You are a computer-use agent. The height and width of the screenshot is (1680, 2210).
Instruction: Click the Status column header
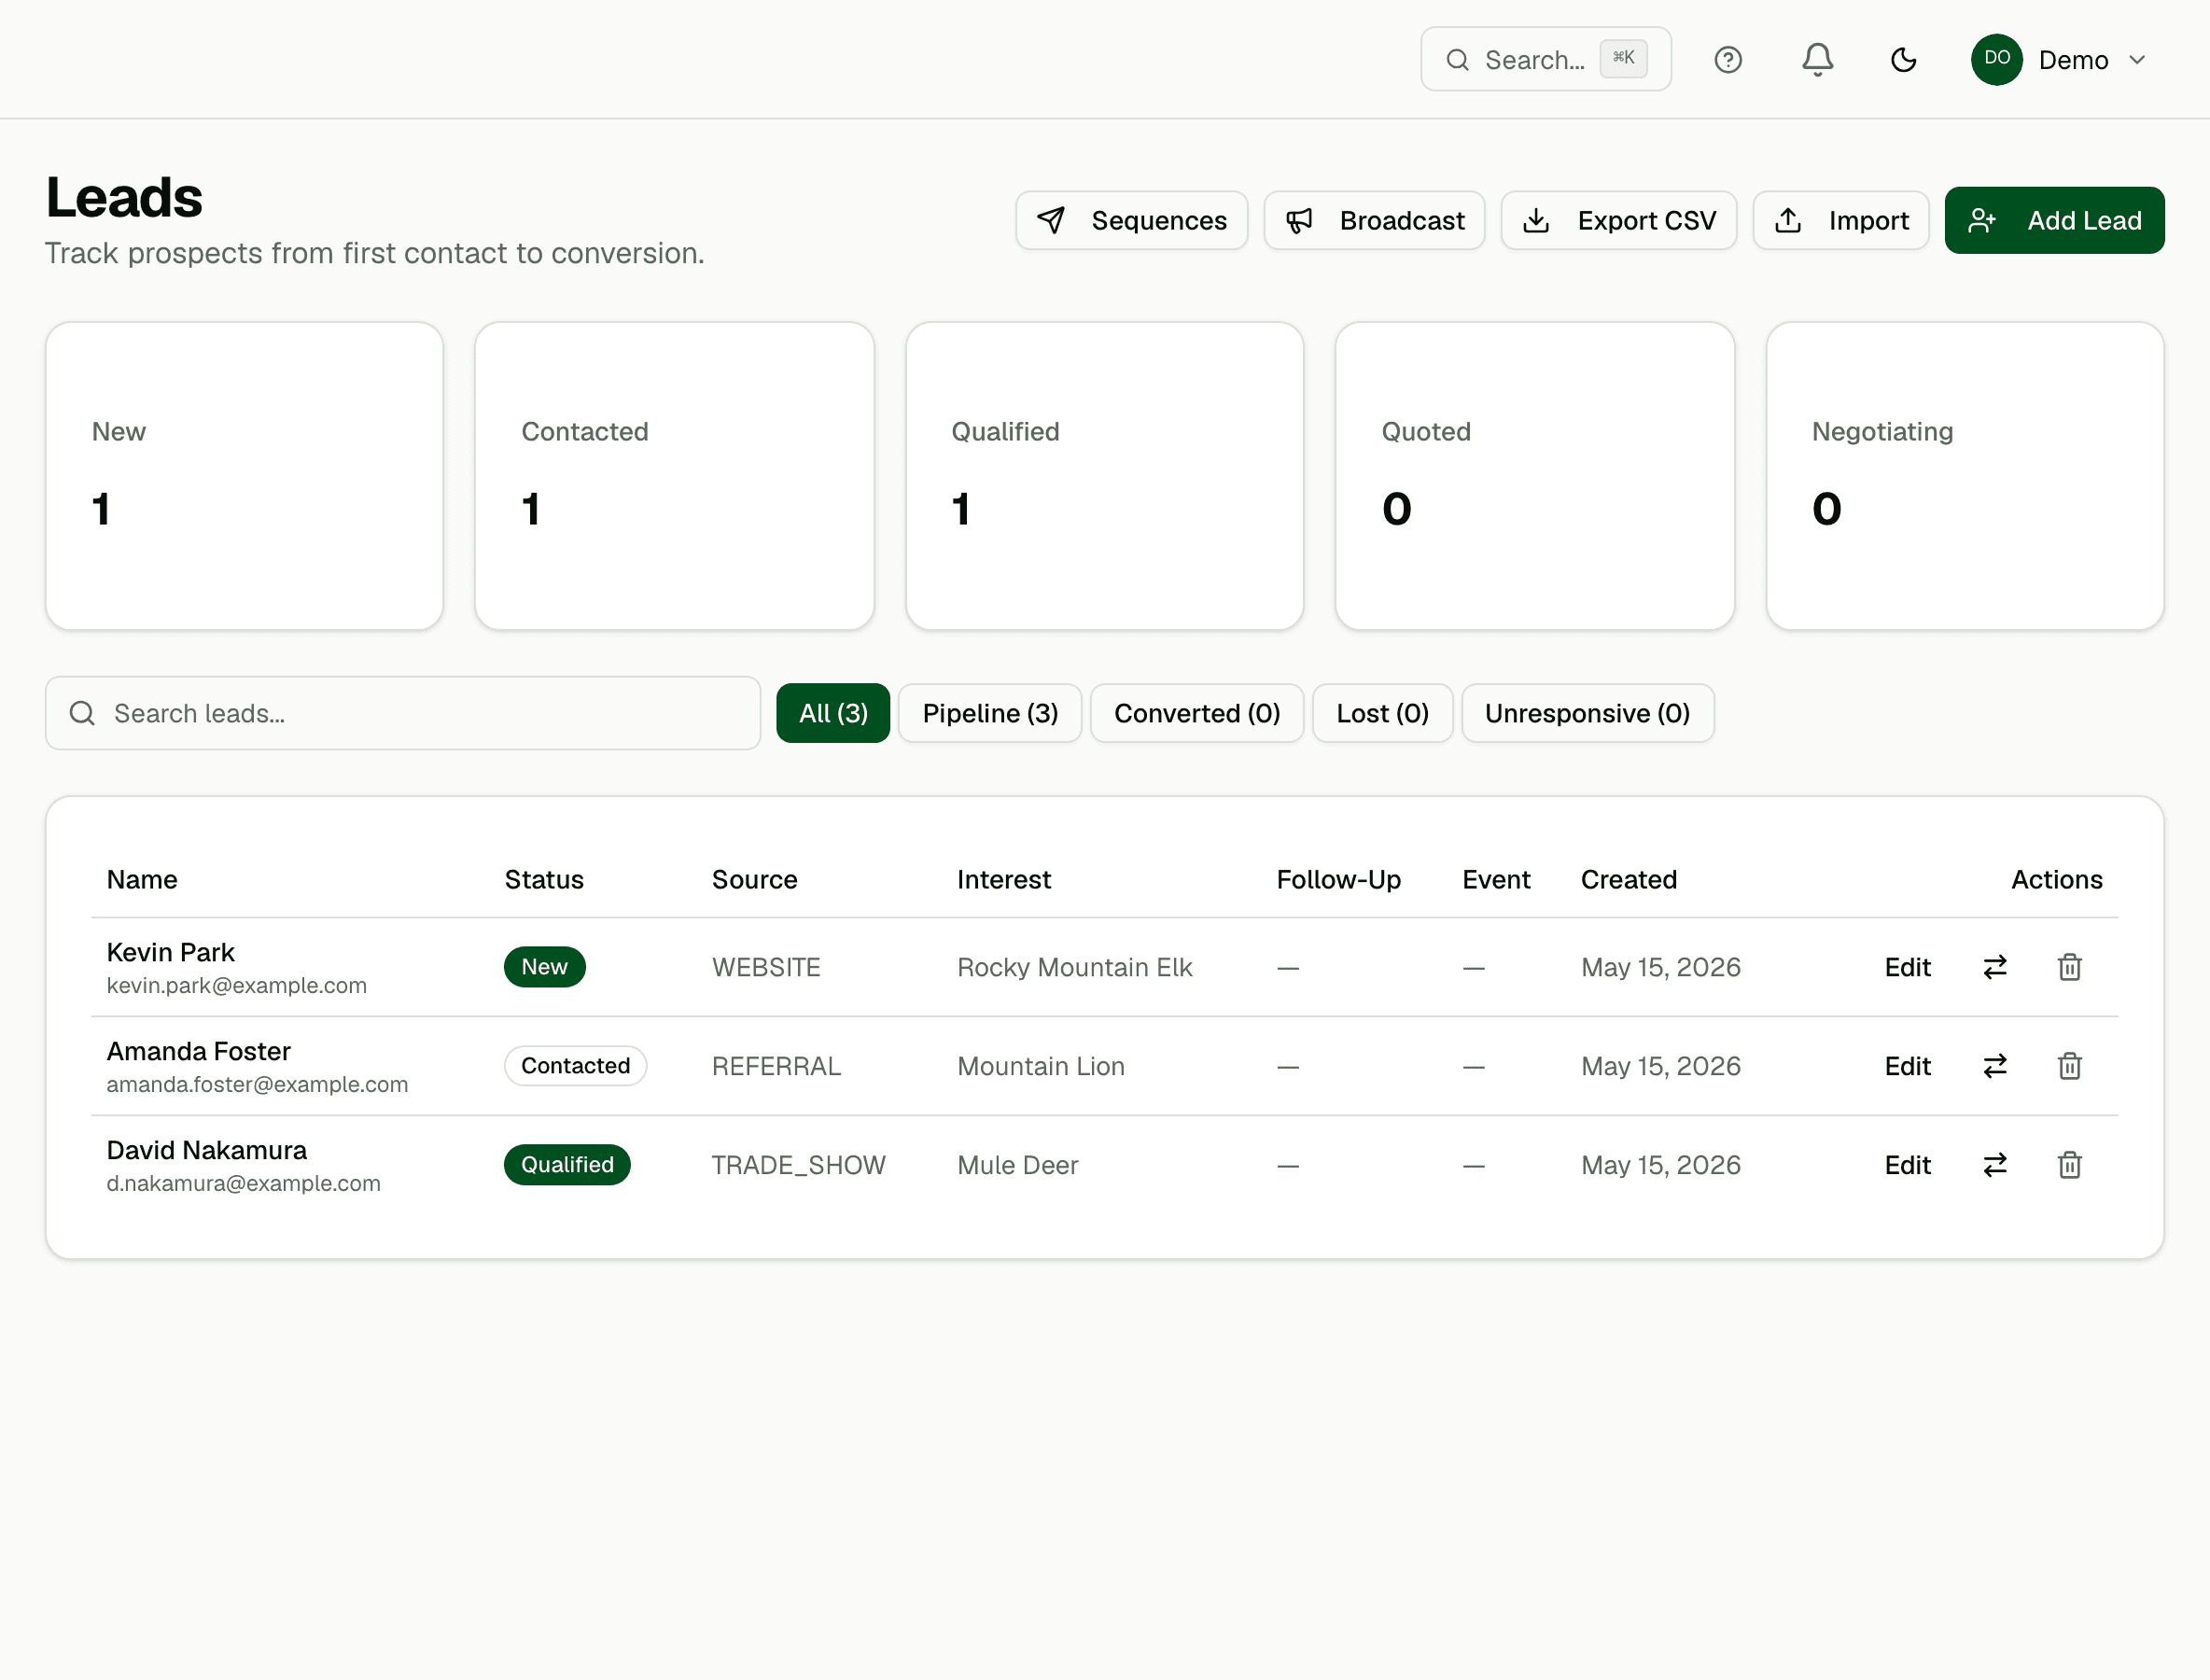[543, 879]
